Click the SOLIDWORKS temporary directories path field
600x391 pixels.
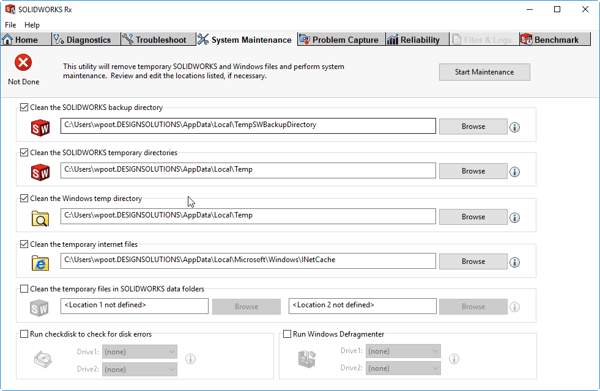click(248, 170)
